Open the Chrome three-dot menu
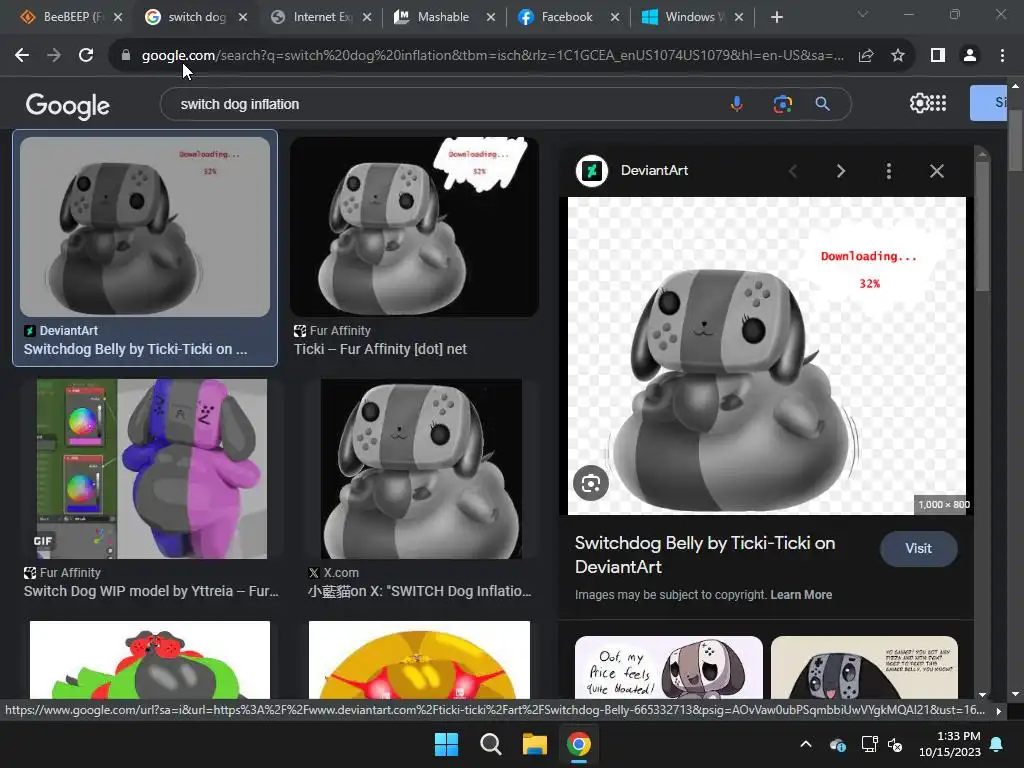 pyautogui.click(x=1002, y=56)
